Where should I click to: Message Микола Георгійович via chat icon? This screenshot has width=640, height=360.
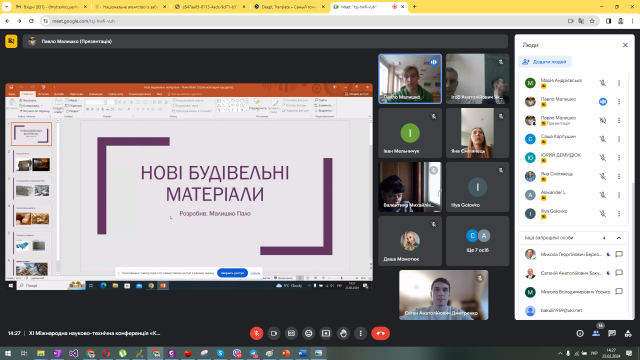click(x=619, y=254)
